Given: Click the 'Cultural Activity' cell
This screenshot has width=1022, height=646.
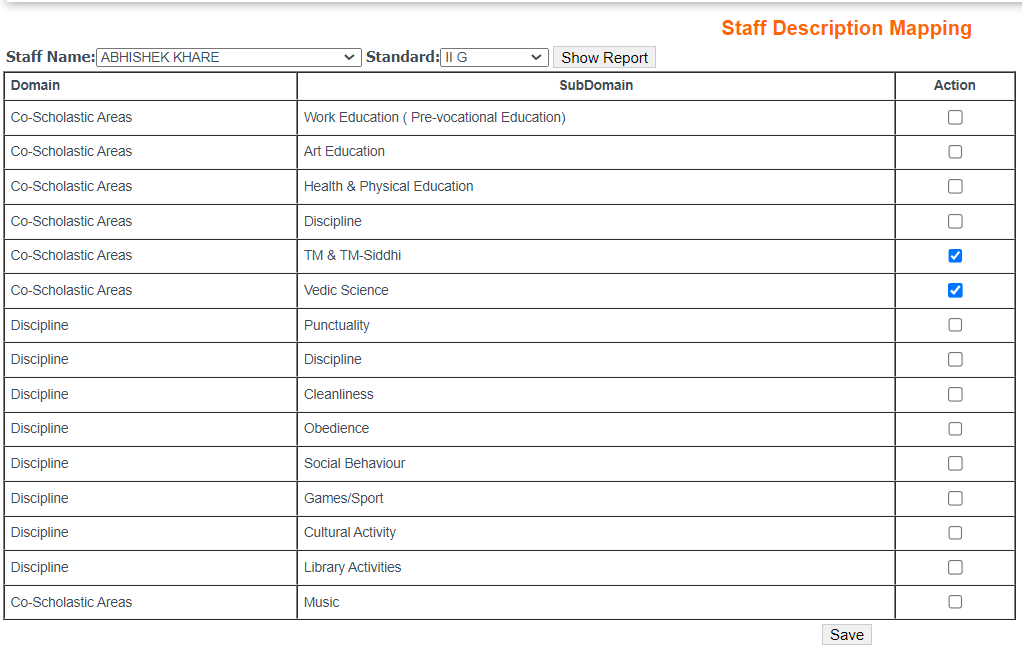Looking at the screenshot, I should click(x=596, y=533).
